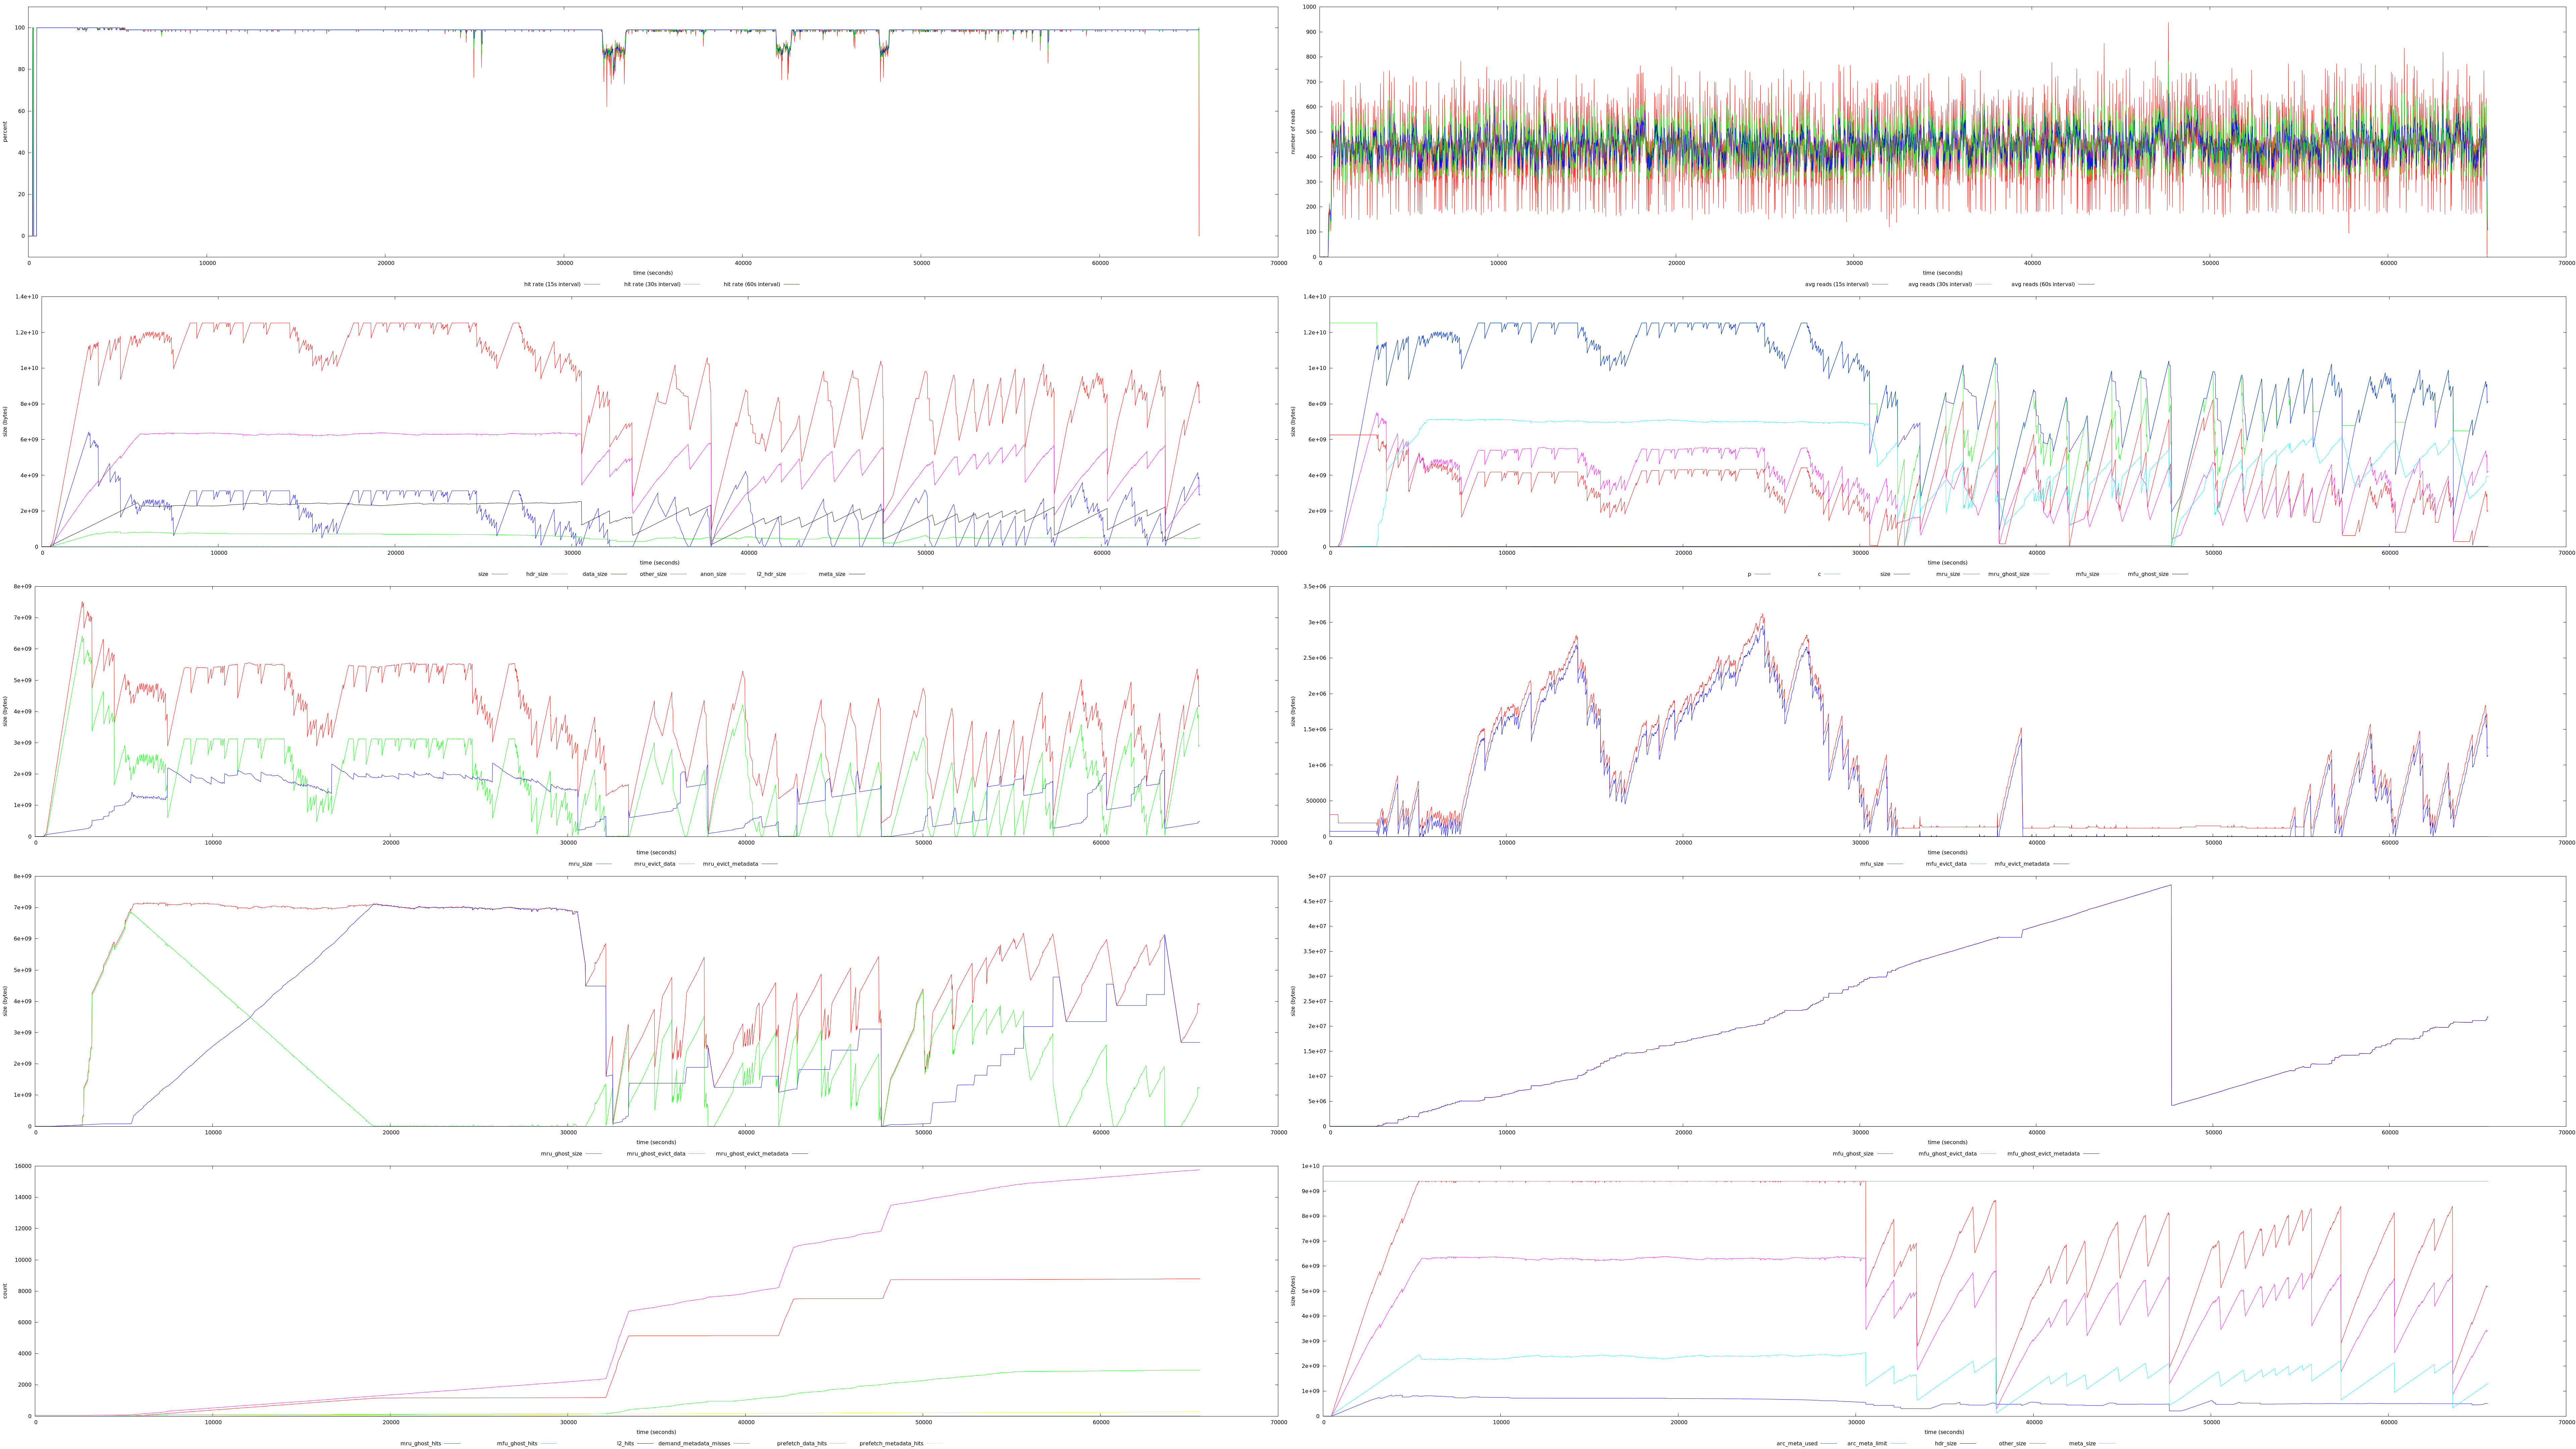Screen dimensions: 2576x1449
Task: Click the 'data_size' legend label
Action: 595,574
